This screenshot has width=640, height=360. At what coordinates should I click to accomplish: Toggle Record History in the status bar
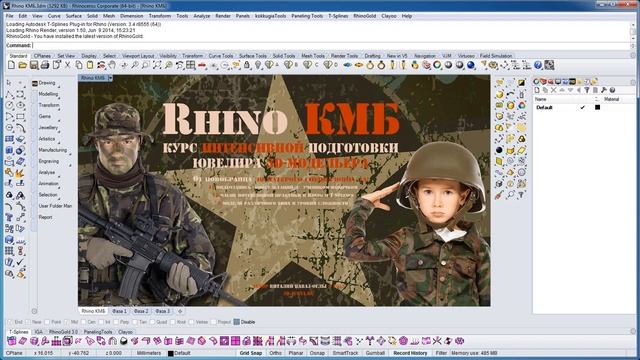410,353
